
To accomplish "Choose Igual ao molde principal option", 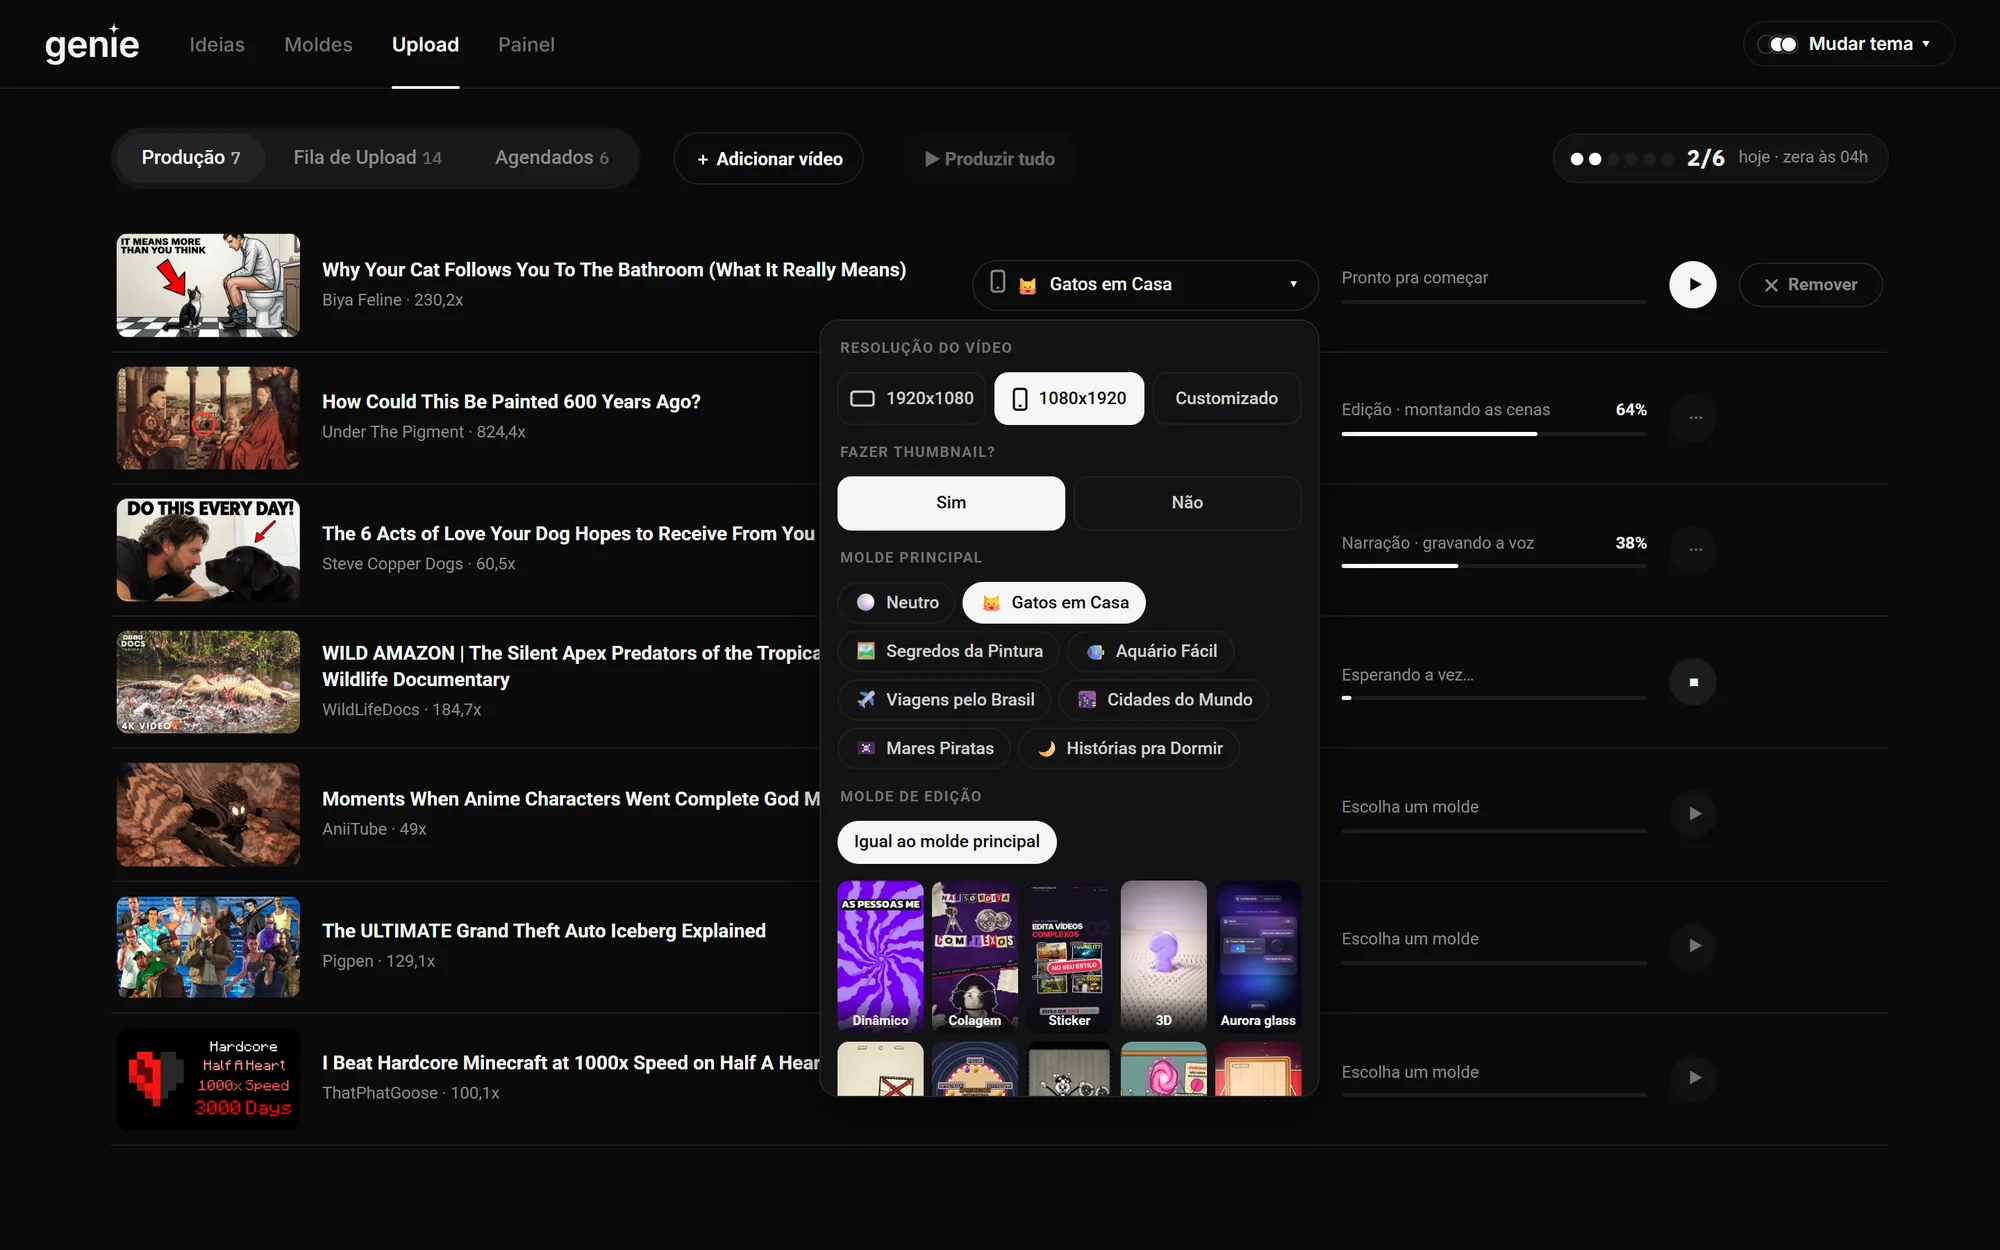I will [947, 842].
